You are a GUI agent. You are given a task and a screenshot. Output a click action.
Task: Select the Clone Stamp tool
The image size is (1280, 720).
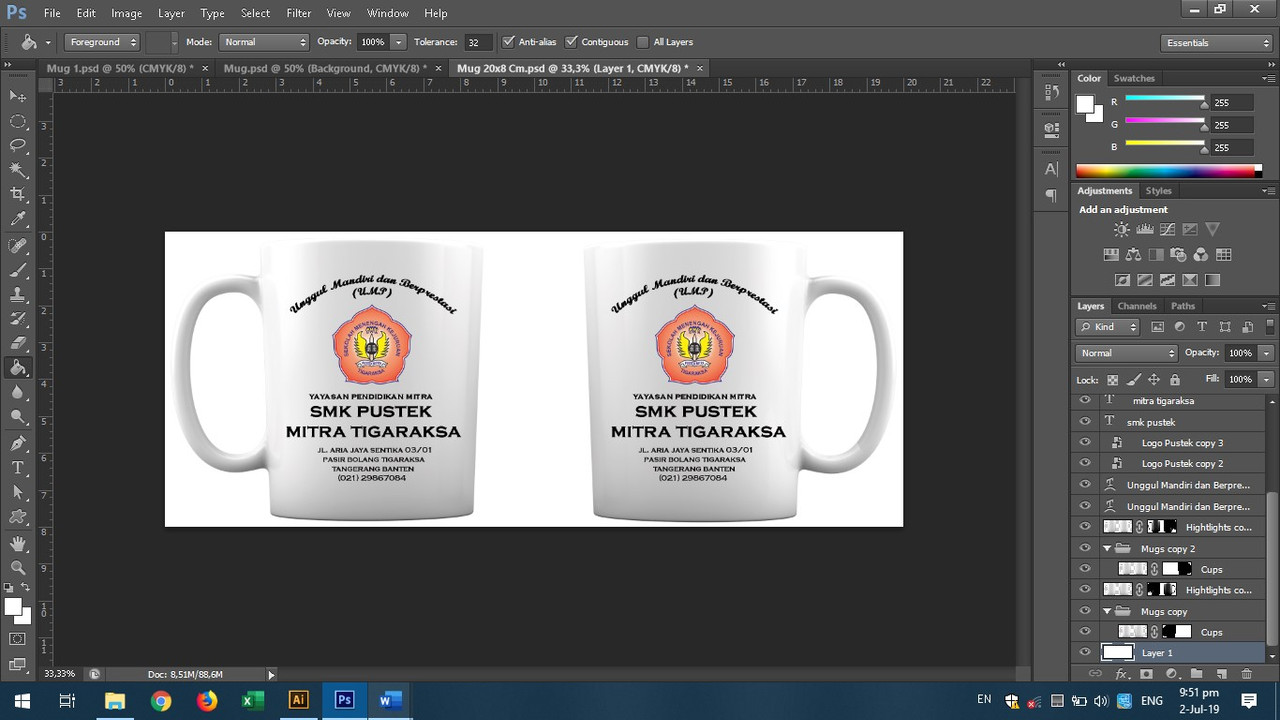[x=18, y=295]
